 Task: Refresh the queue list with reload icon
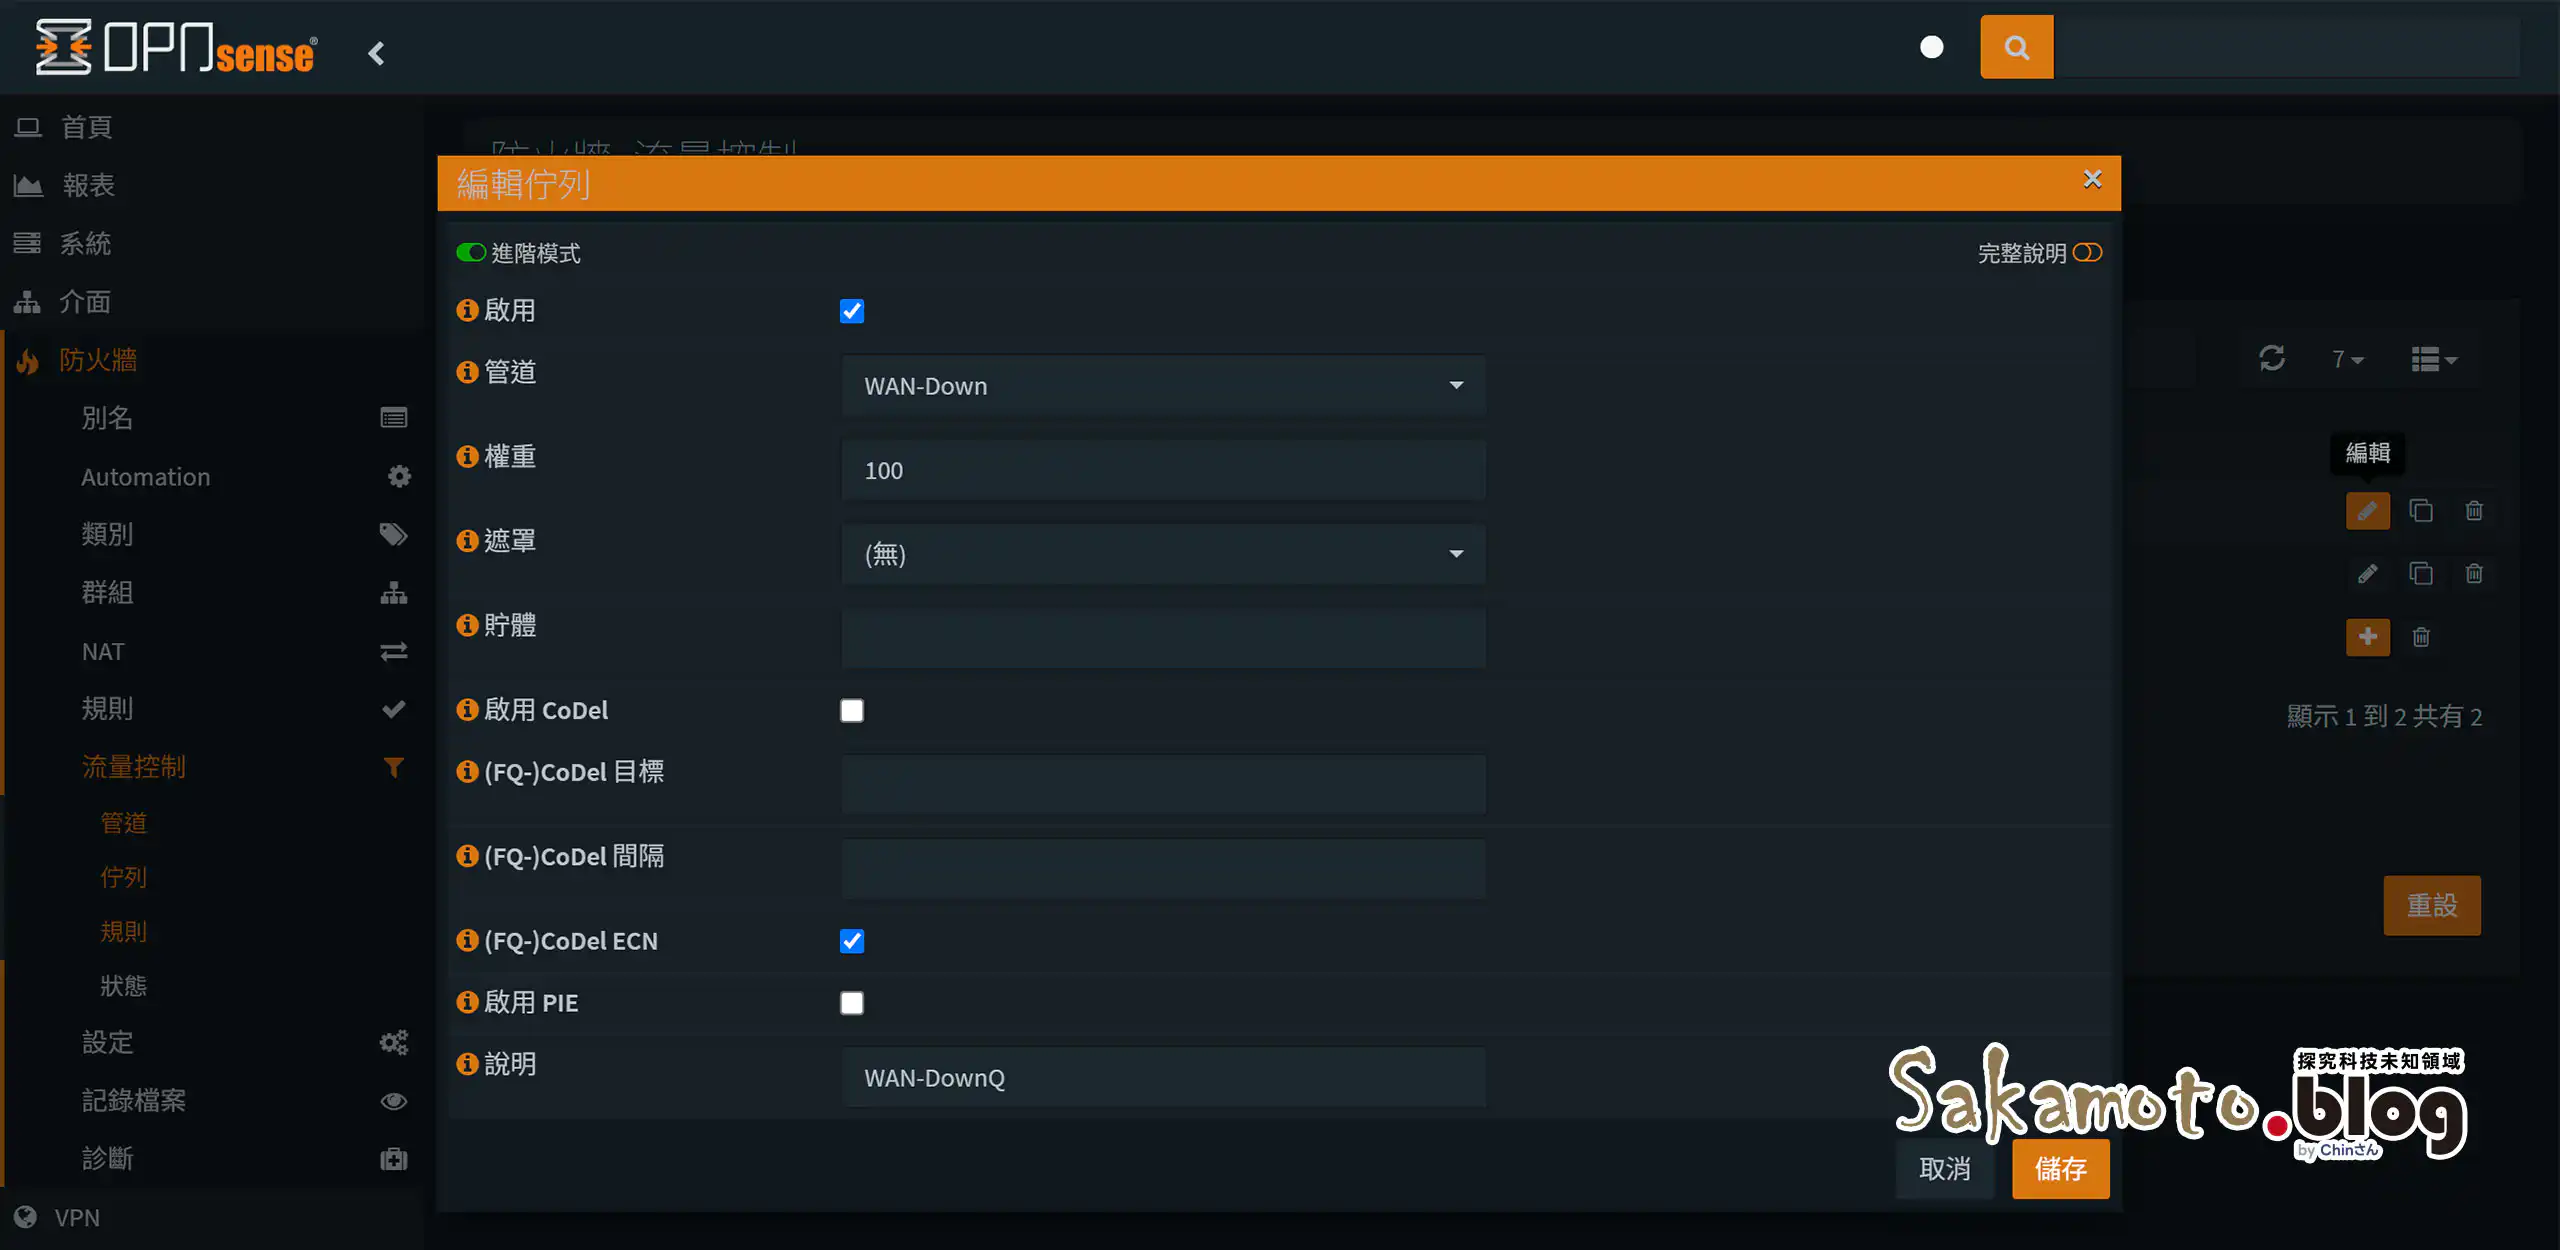pyautogui.click(x=2273, y=359)
